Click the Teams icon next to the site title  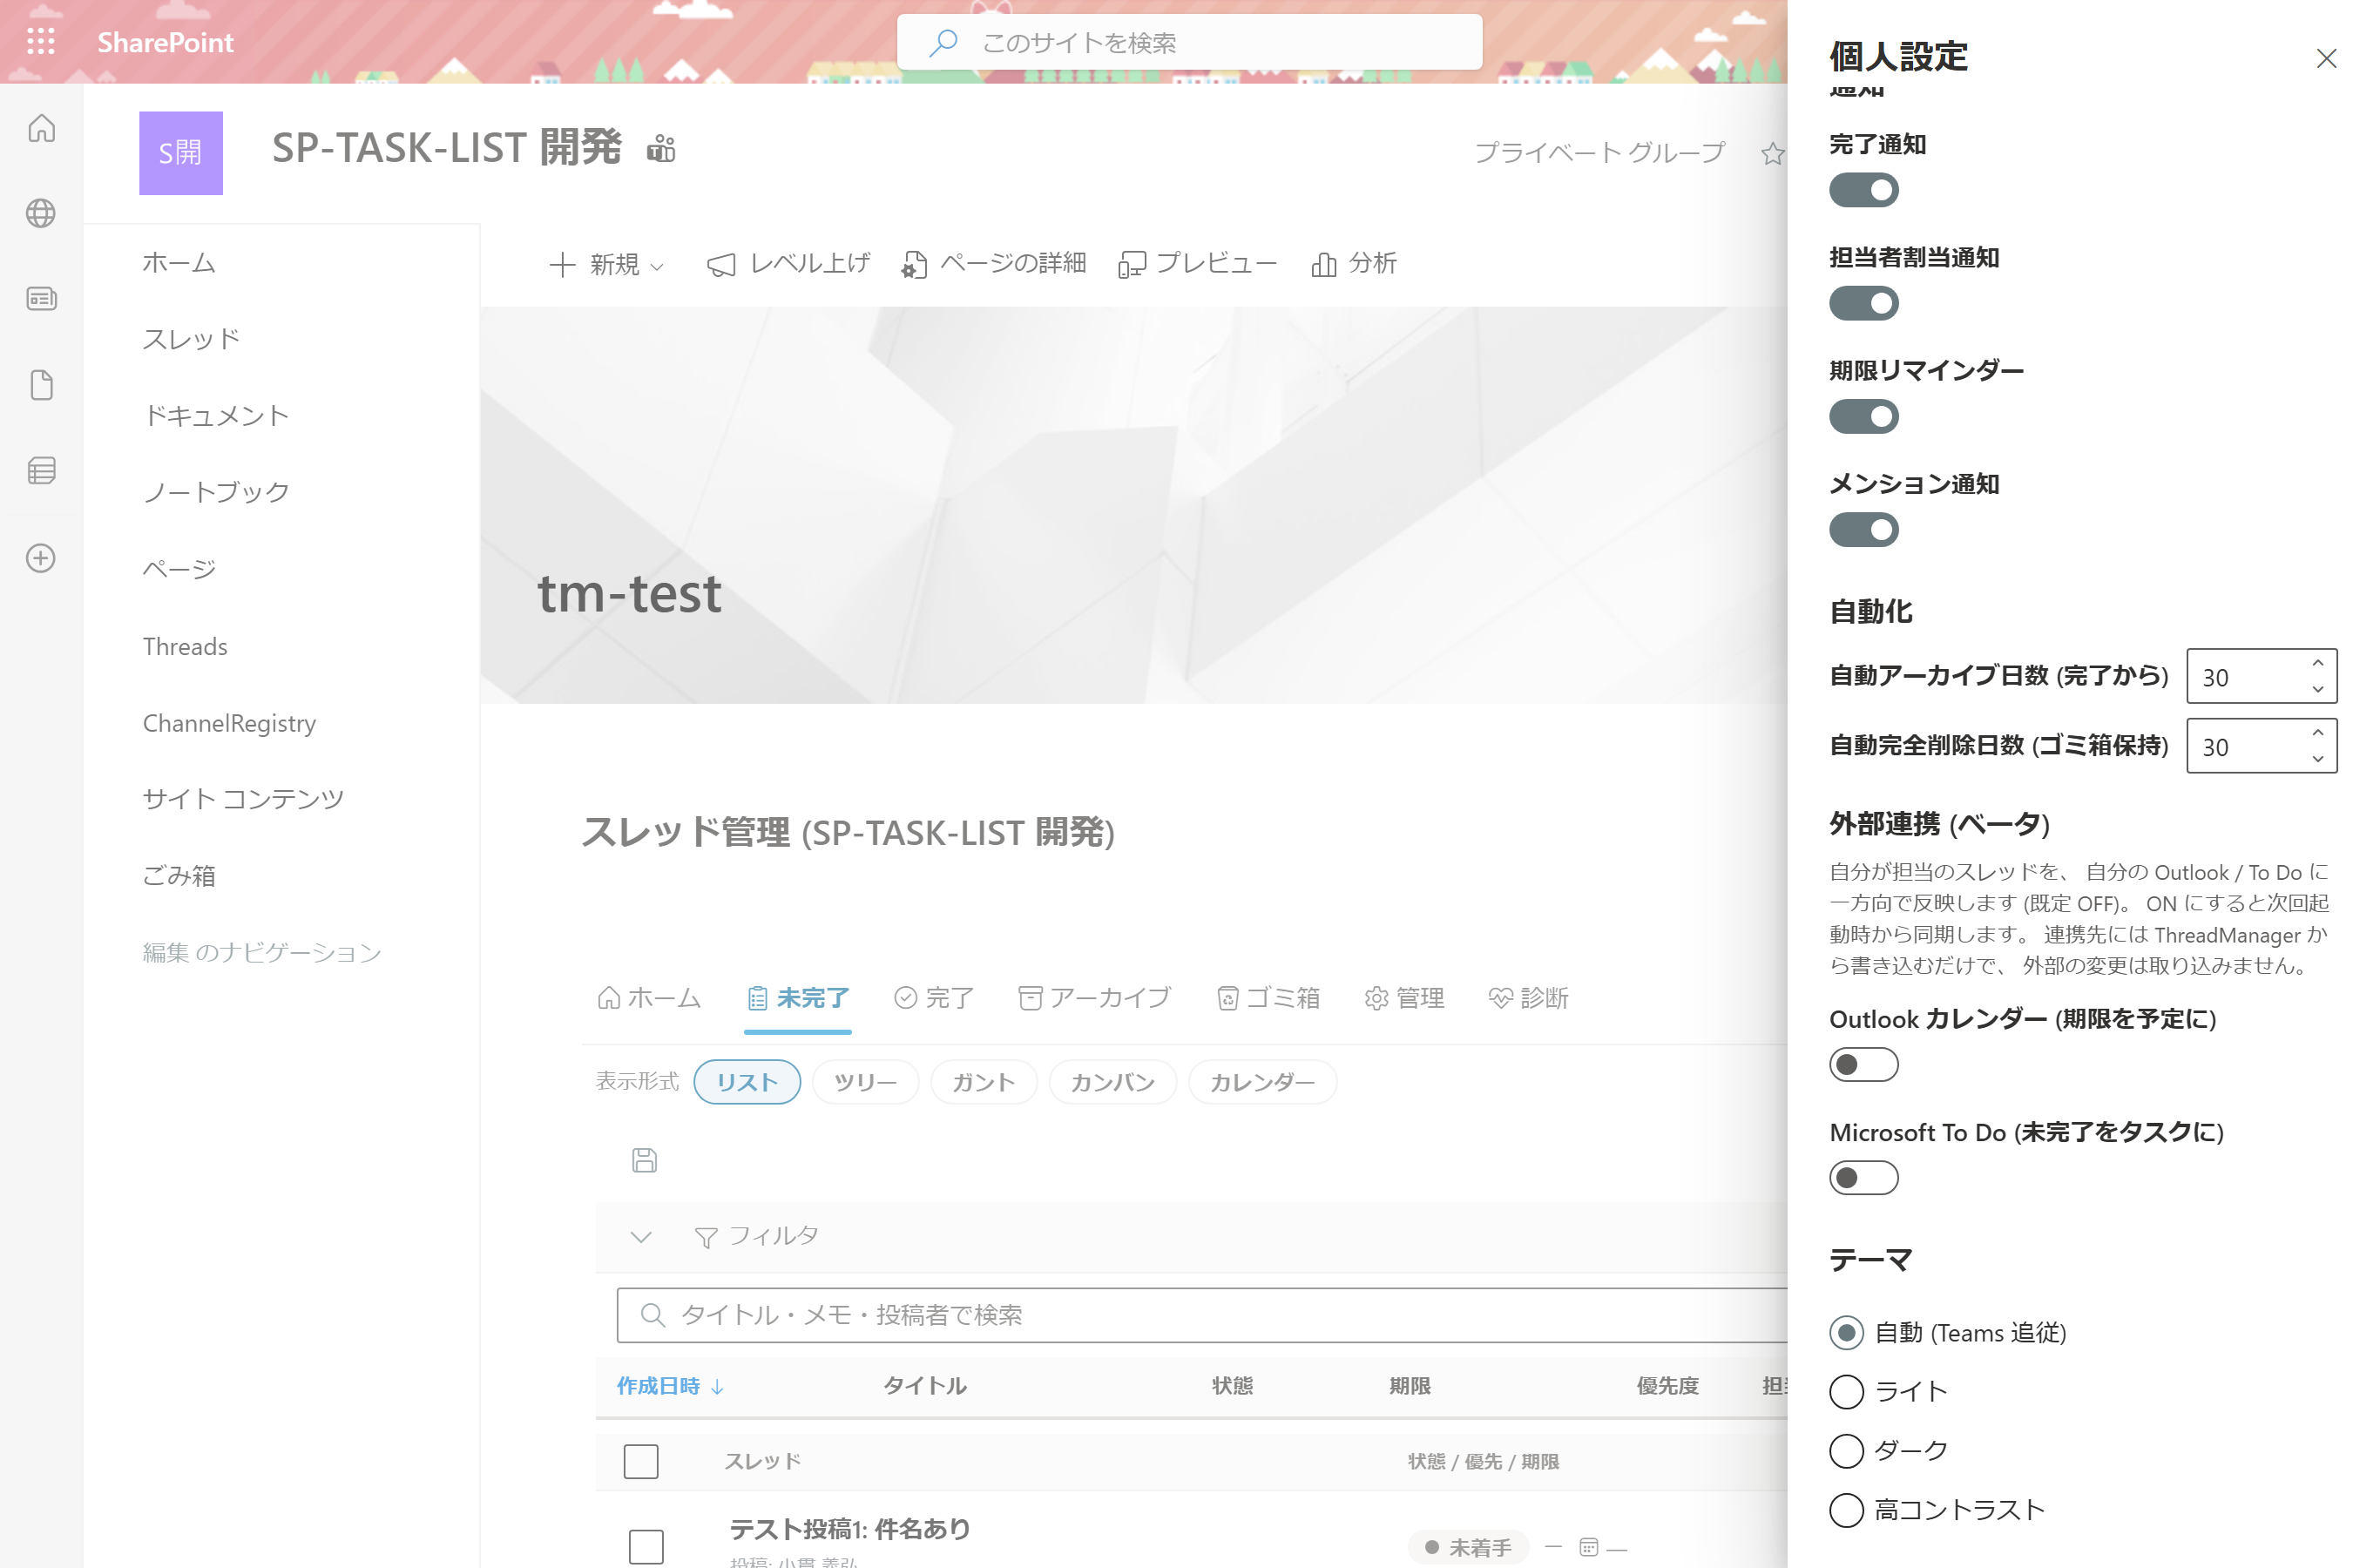pyautogui.click(x=661, y=149)
